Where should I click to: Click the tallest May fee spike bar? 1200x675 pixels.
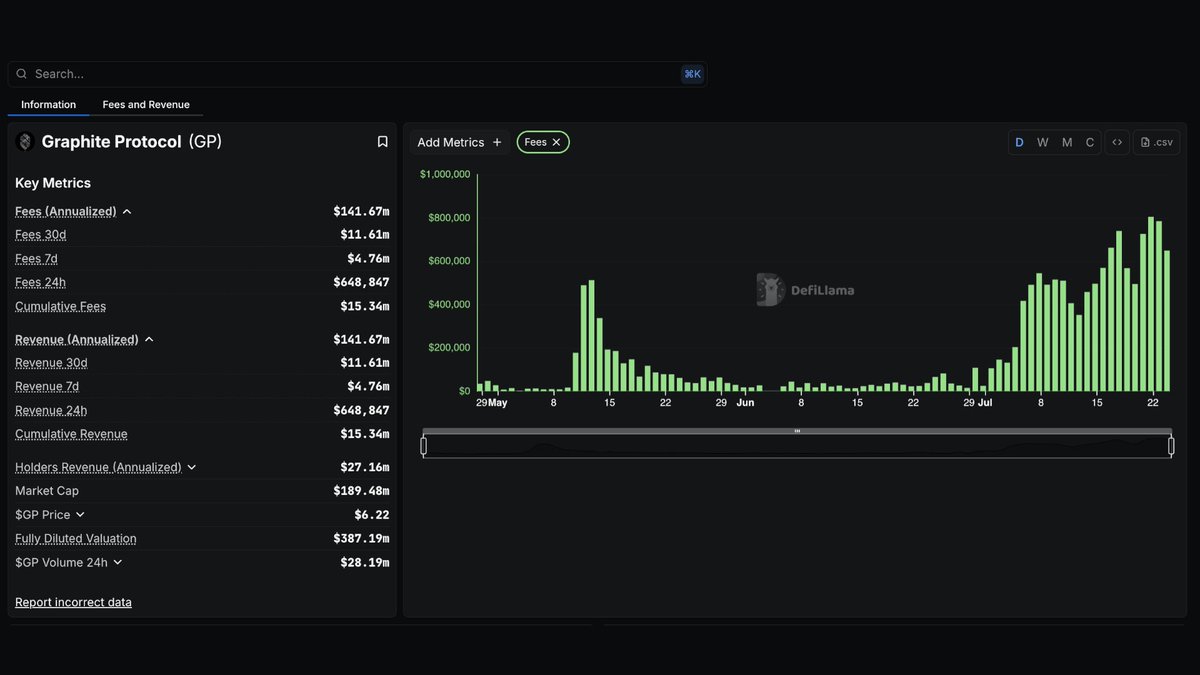[x=592, y=336]
